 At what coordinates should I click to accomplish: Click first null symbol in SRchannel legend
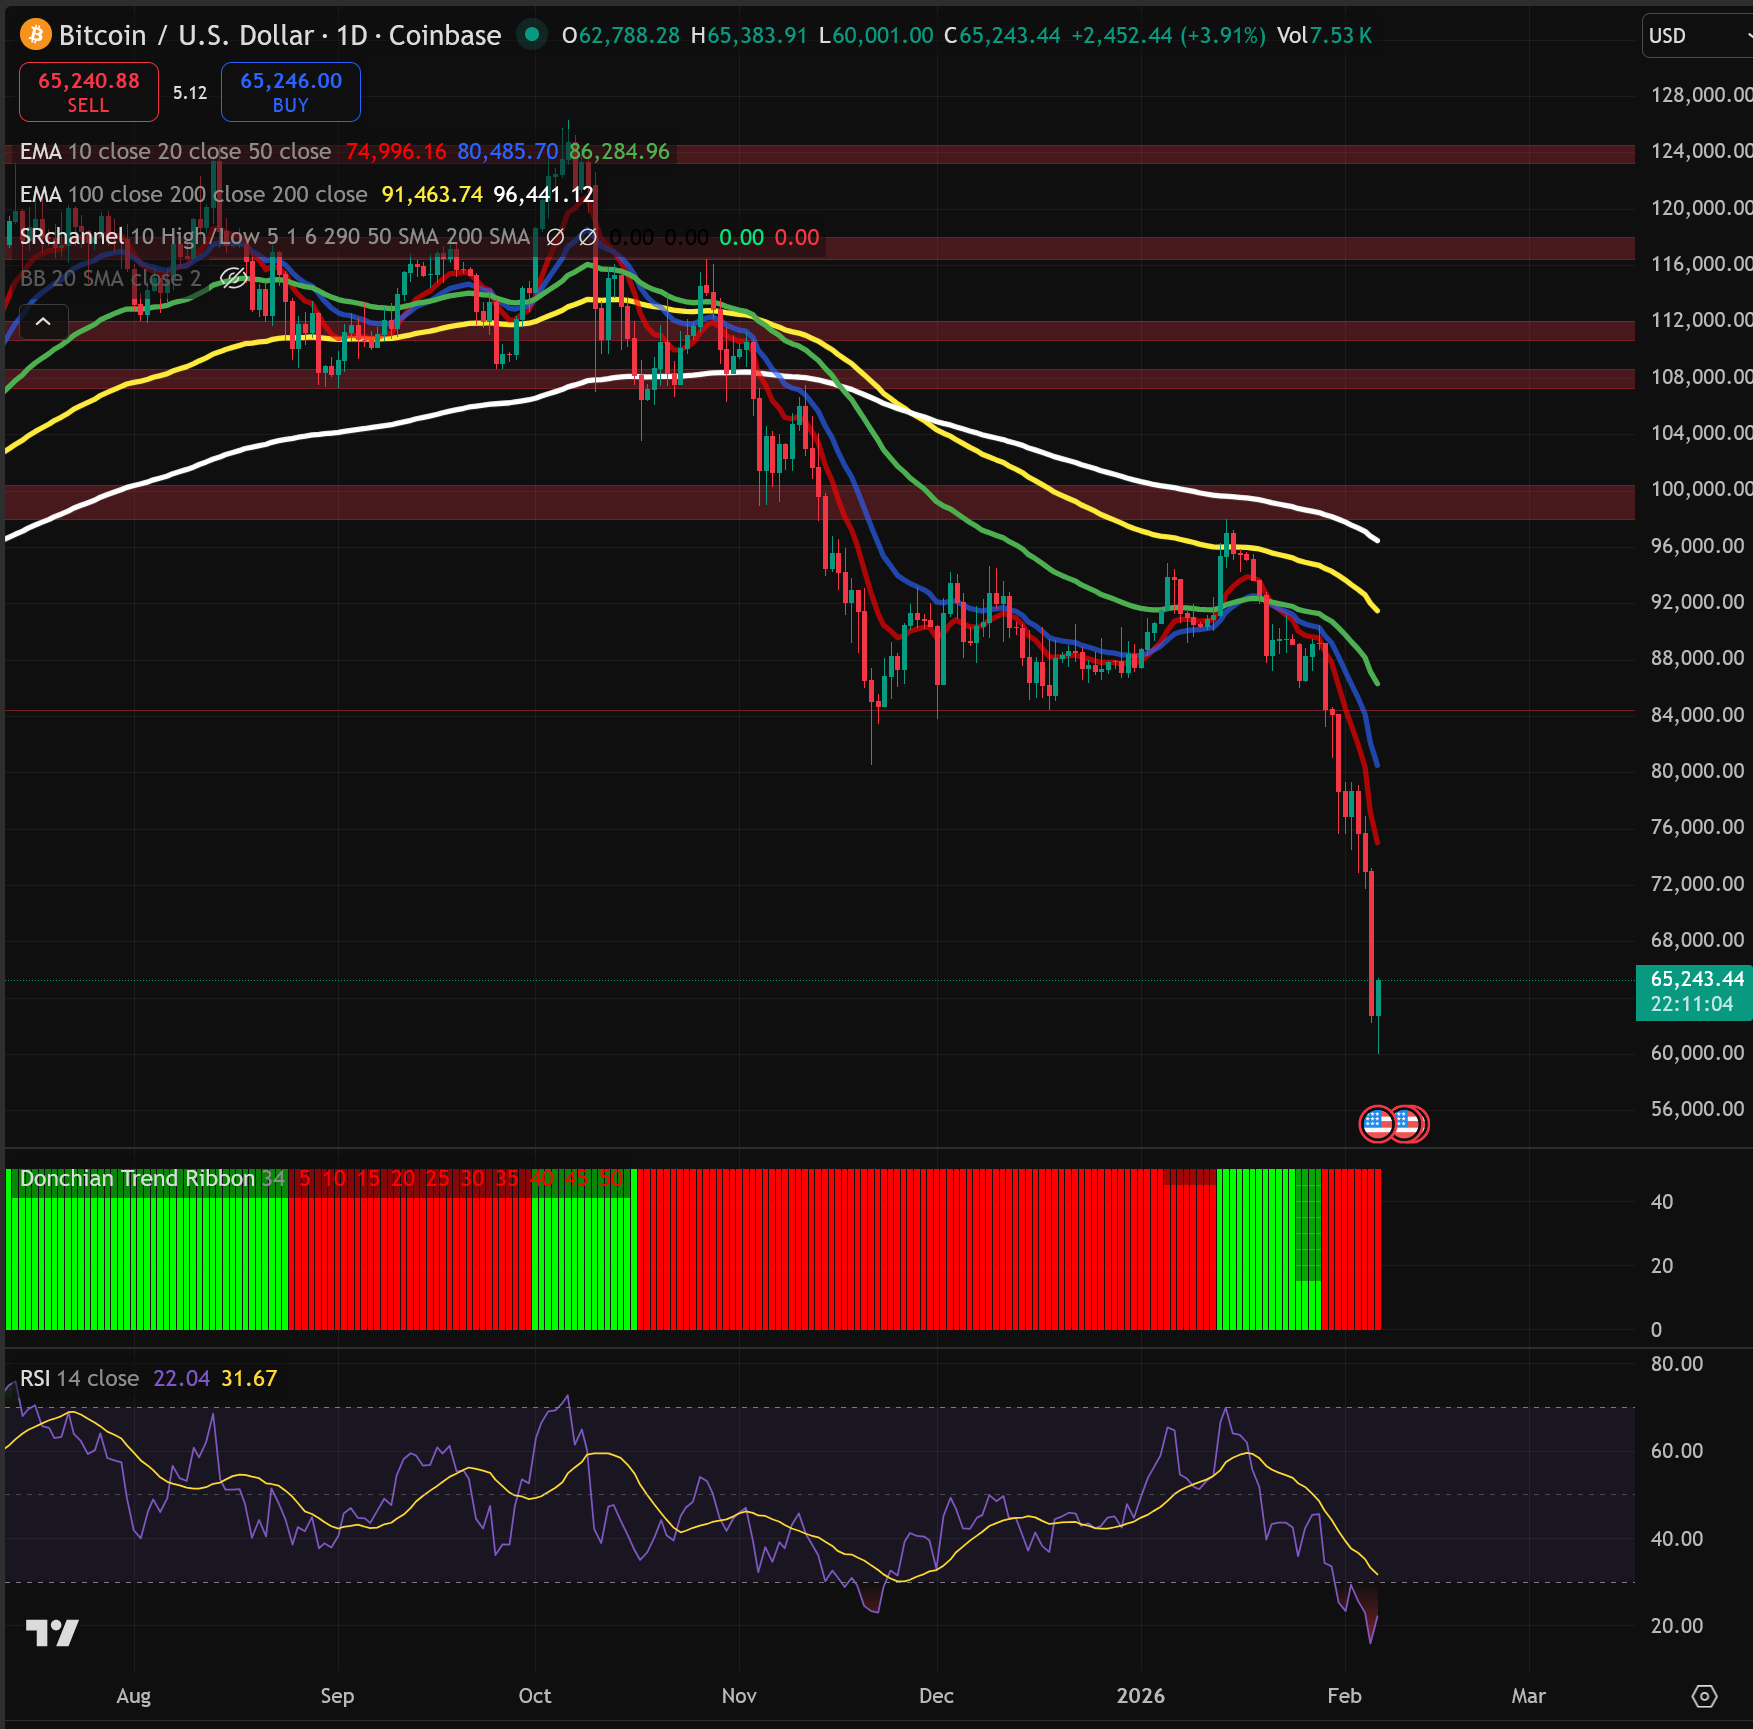point(555,237)
